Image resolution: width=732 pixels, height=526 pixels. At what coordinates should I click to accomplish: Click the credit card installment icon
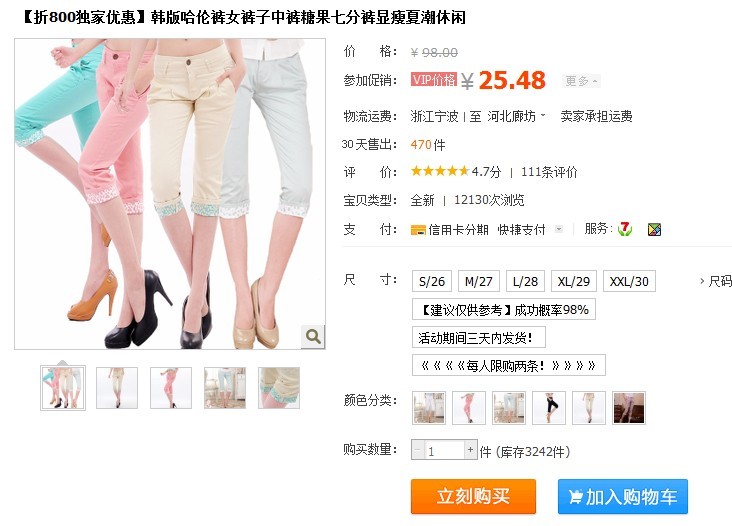[418, 230]
